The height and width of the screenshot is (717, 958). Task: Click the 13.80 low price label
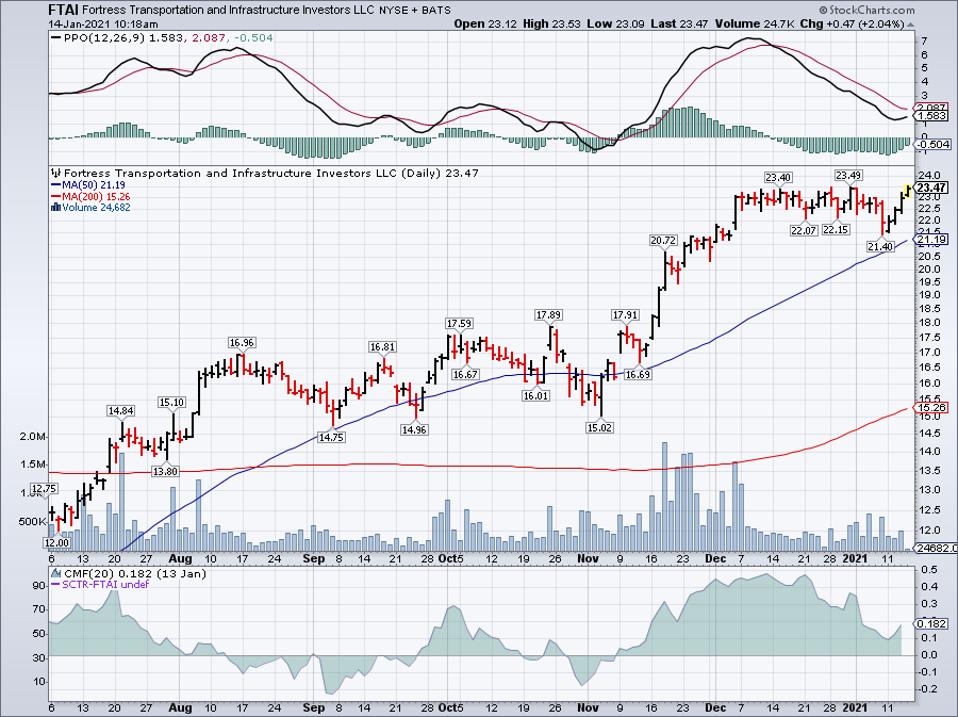click(166, 471)
